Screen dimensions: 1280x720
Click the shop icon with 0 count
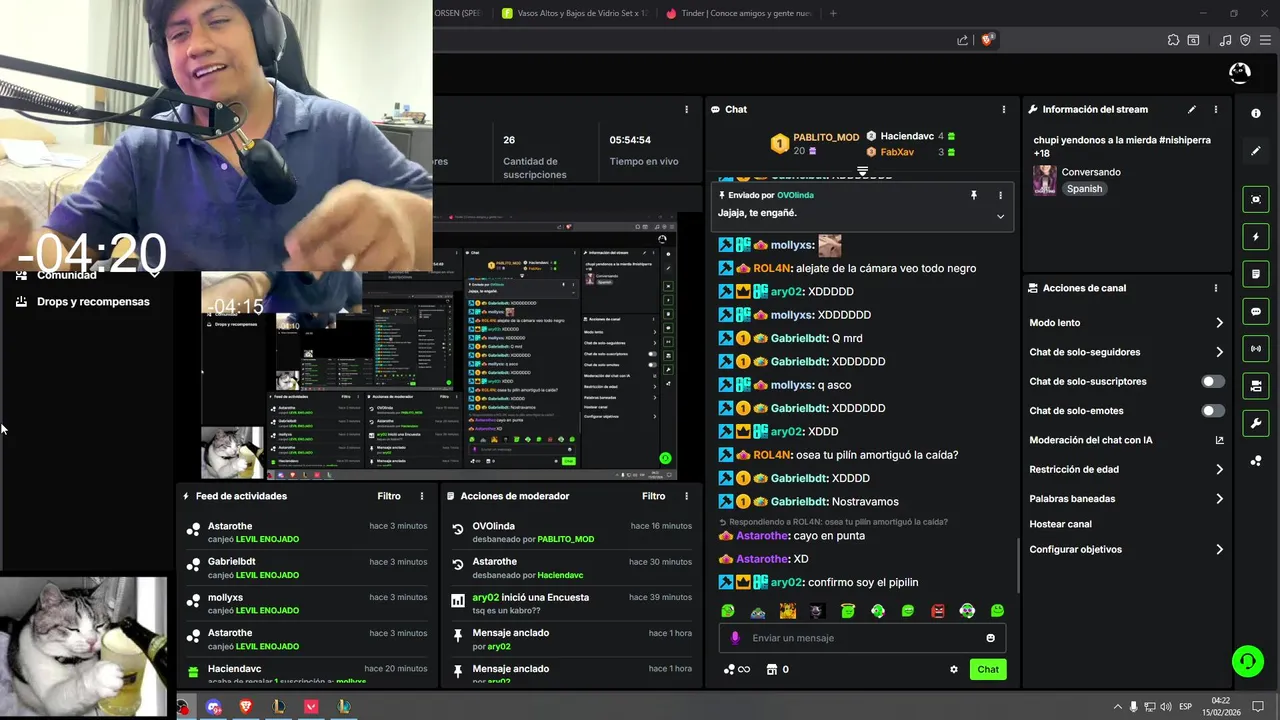(x=777, y=669)
